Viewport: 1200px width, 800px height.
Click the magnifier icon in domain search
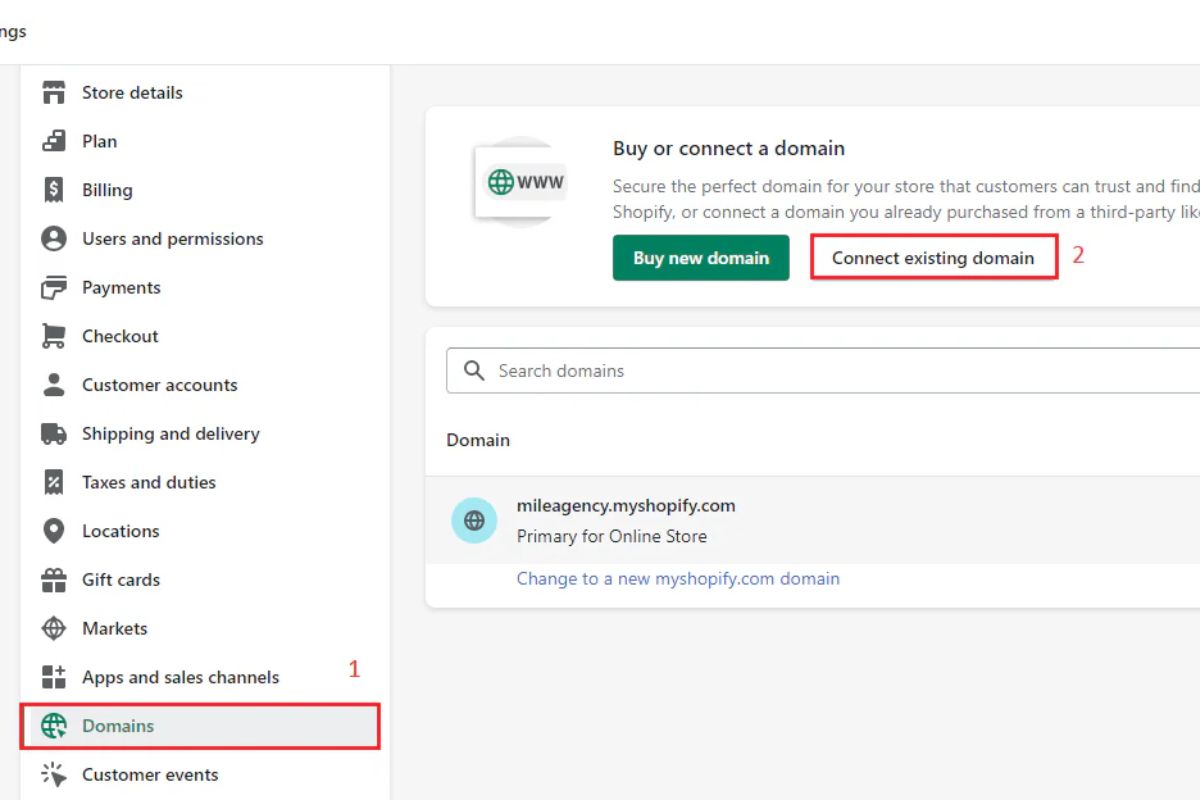coord(474,371)
